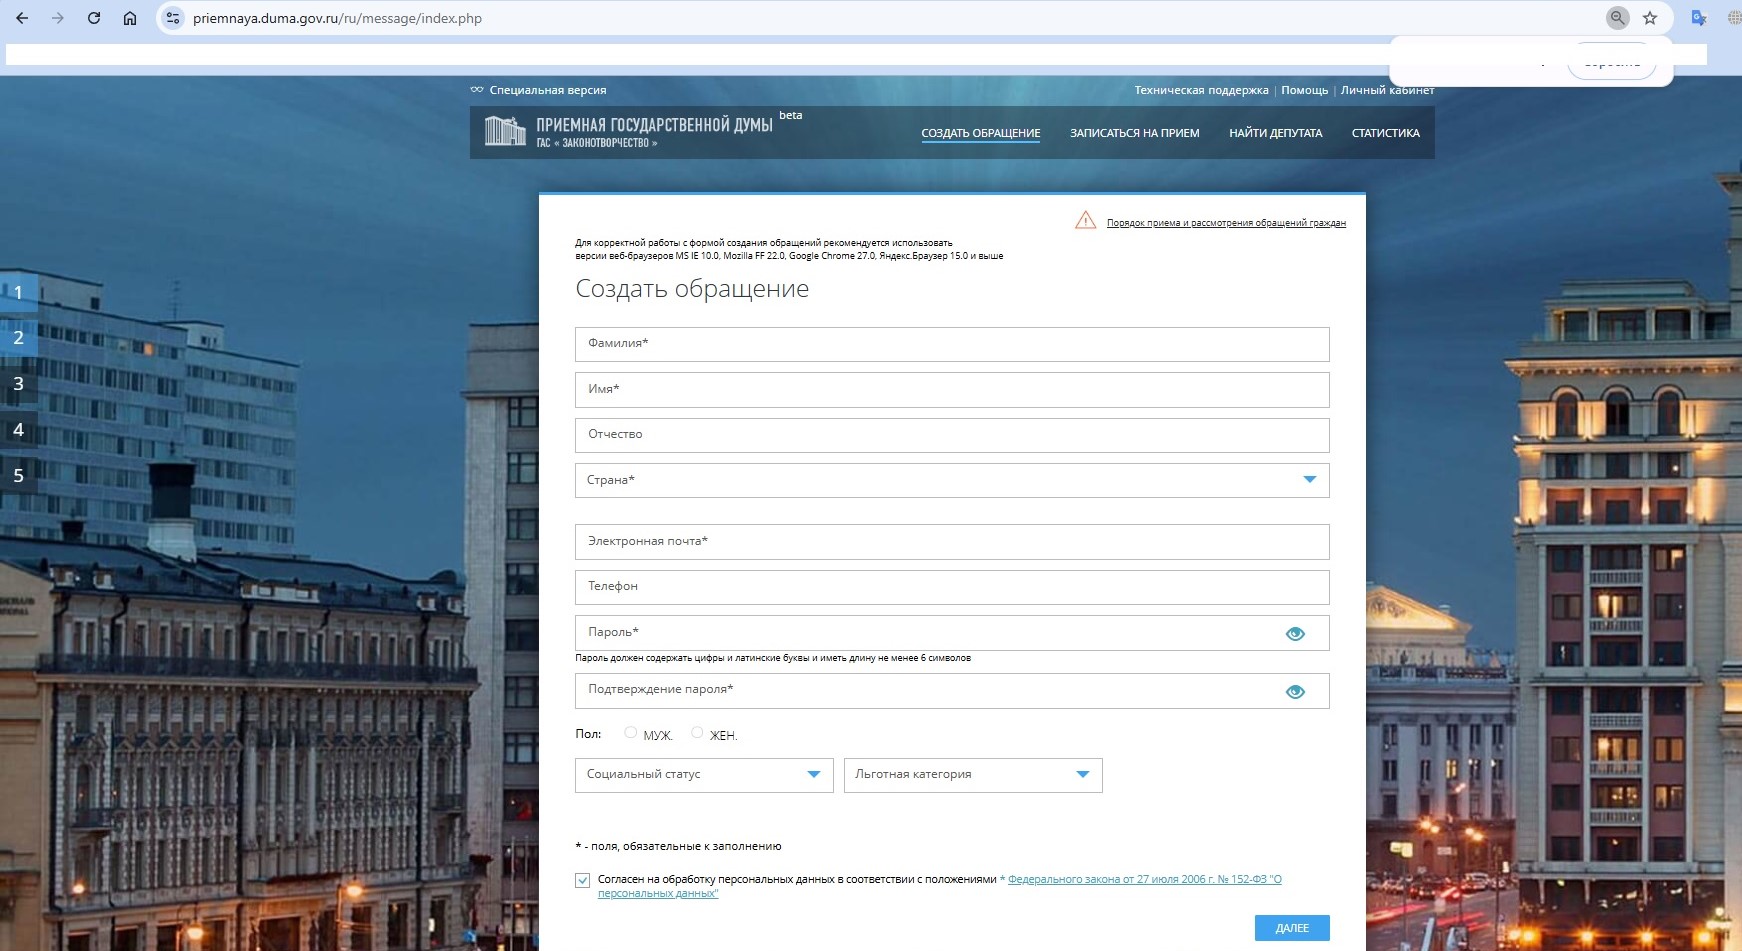1742x951 pixels.
Task: View site information icon in address bar
Action: tap(173, 18)
